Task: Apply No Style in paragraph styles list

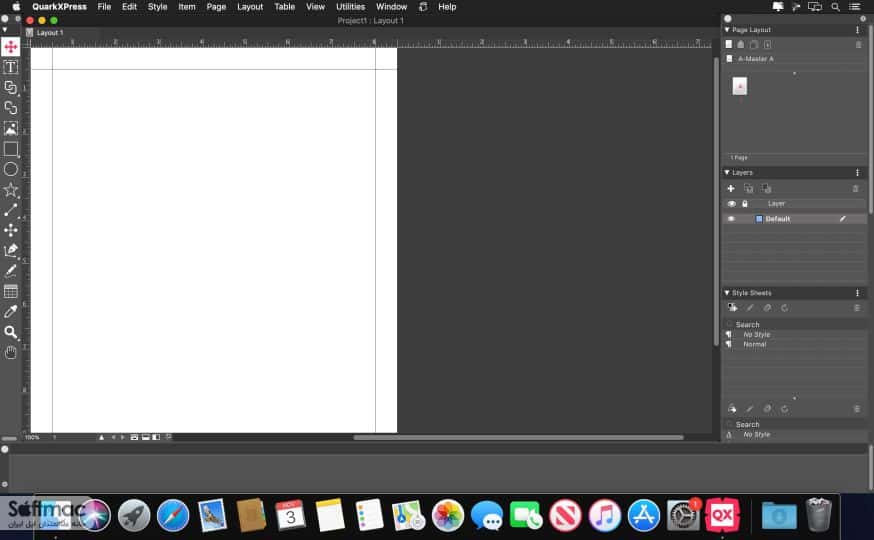Action: (756, 334)
